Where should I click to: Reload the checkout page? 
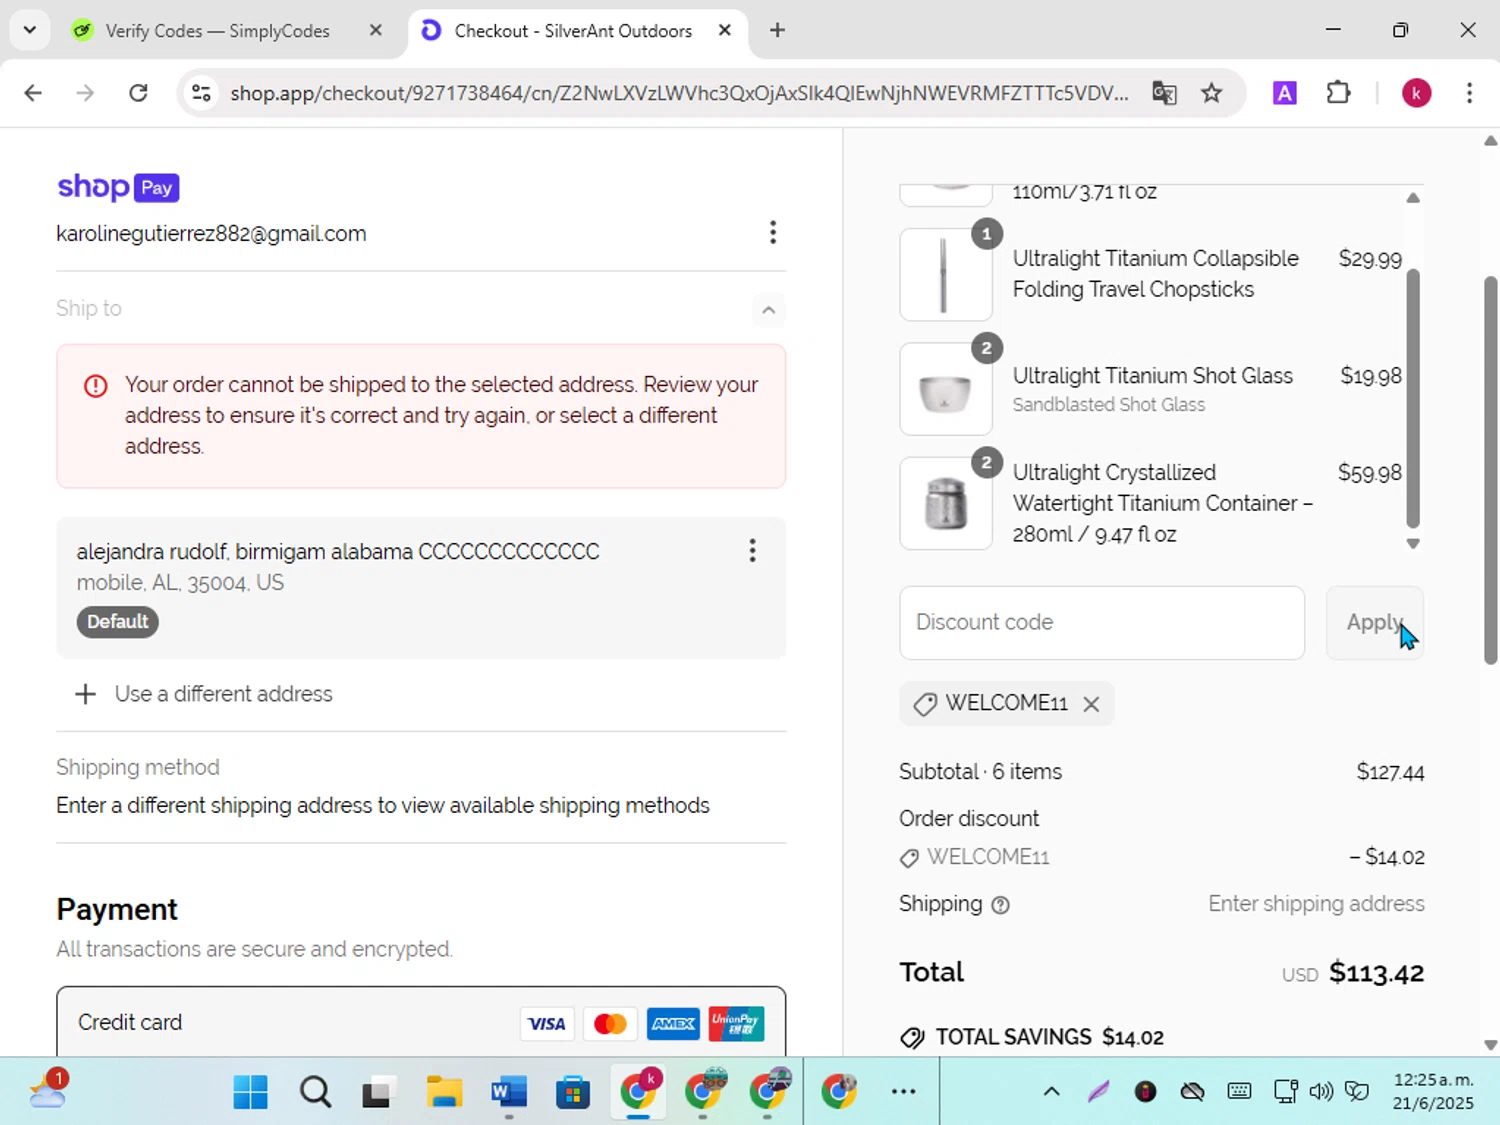point(138,93)
